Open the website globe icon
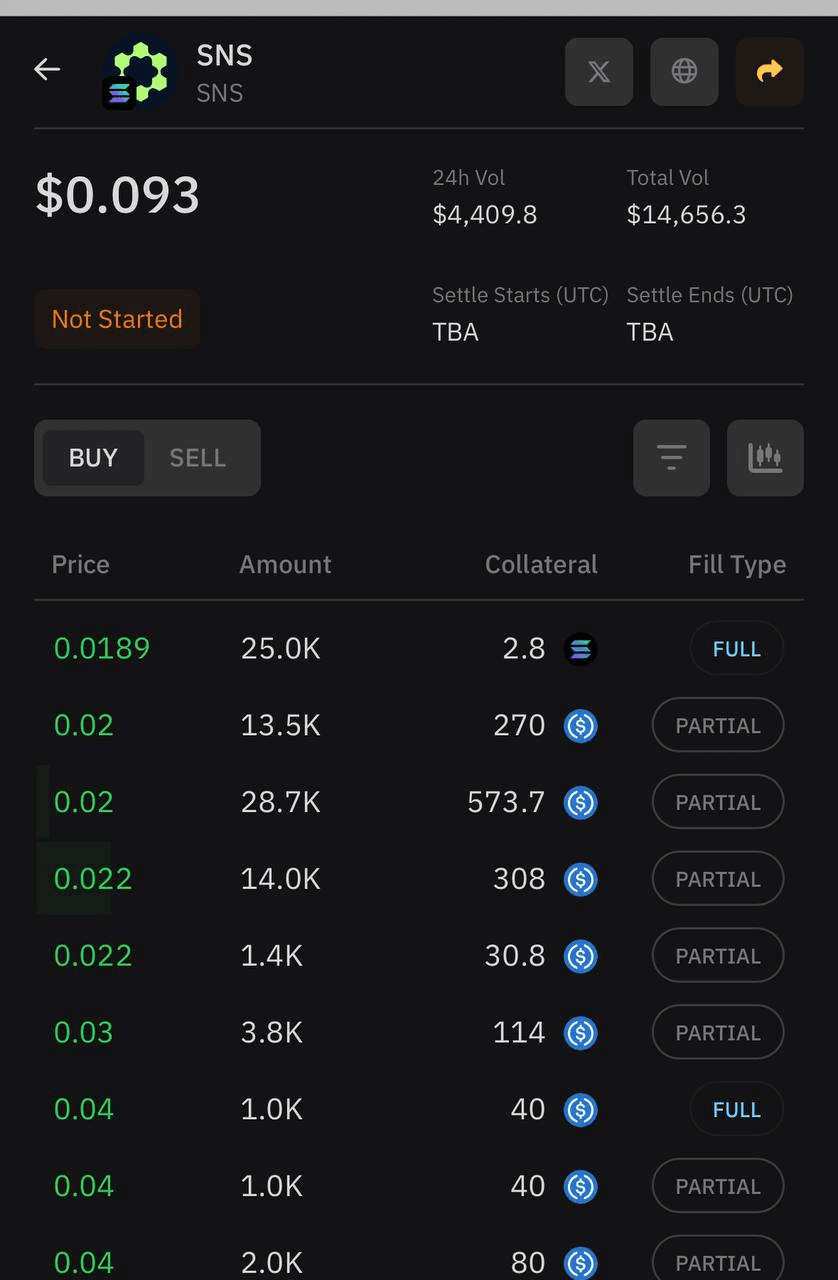 pyautogui.click(x=684, y=72)
